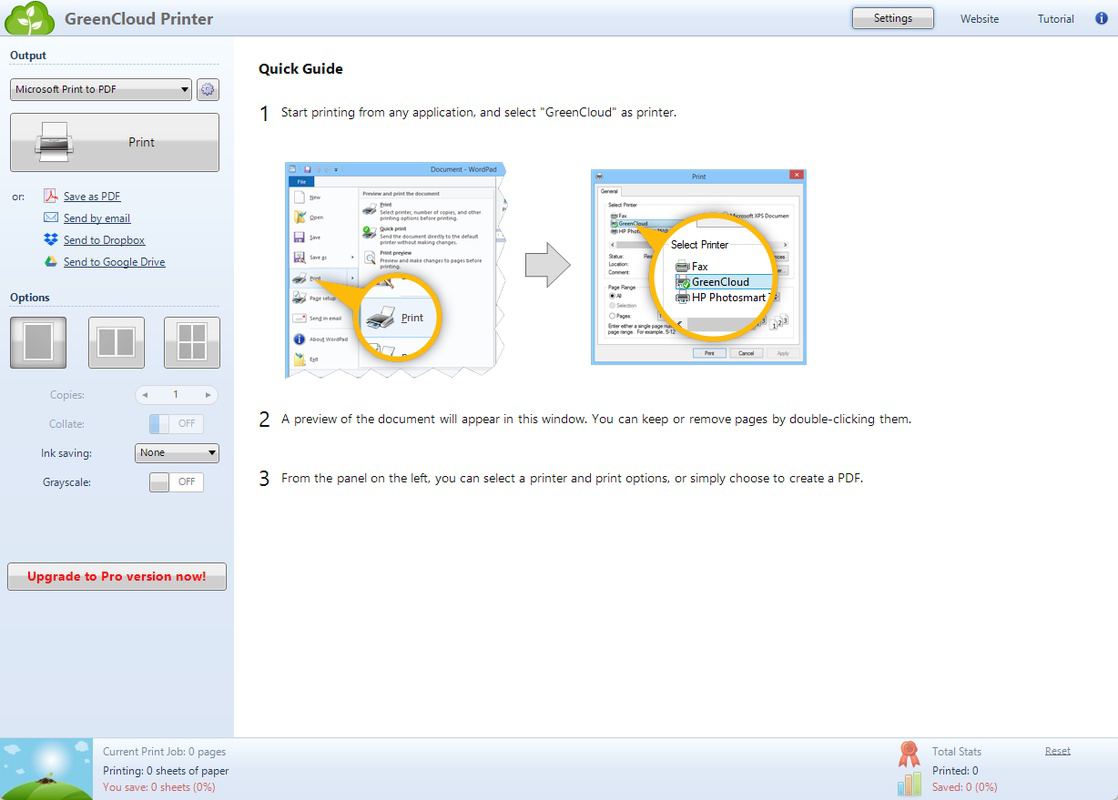This screenshot has height=800, width=1118.
Task: Open the Tutorial in header
Action: pyautogui.click(x=1055, y=19)
